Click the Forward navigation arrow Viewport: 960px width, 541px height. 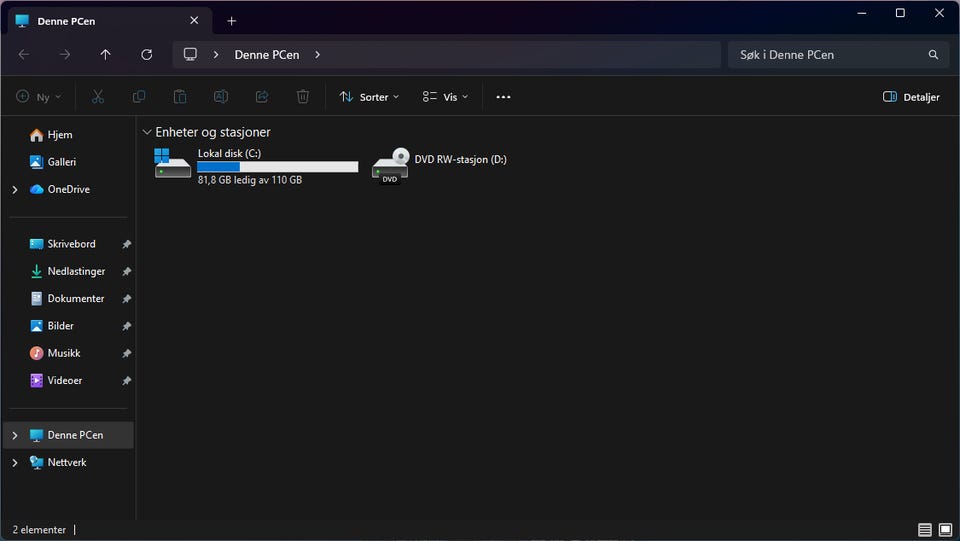[x=65, y=54]
